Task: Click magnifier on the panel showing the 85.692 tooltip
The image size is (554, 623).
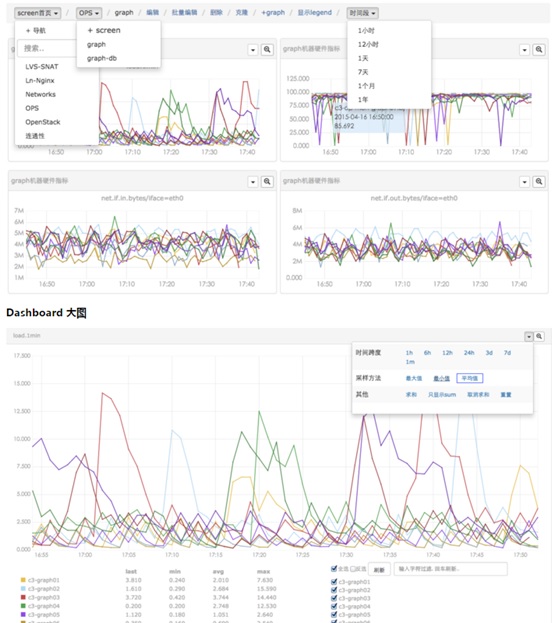Action: point(539,49)
